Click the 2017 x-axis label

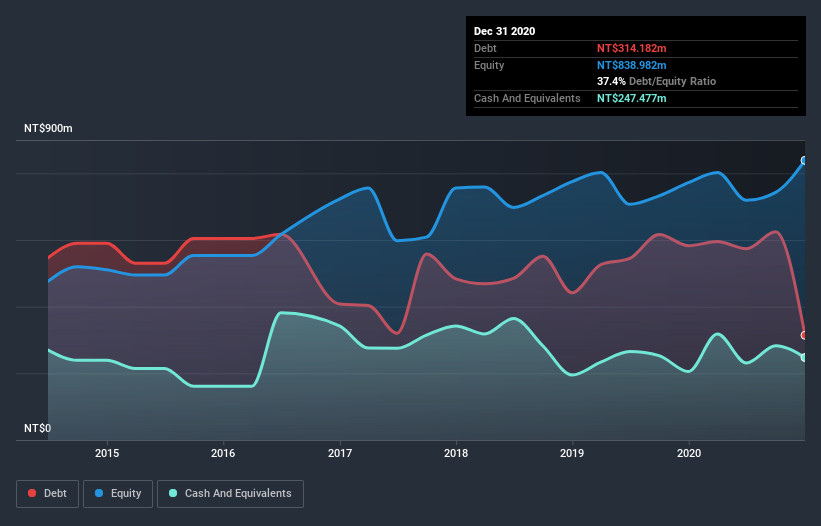(340, 453)
